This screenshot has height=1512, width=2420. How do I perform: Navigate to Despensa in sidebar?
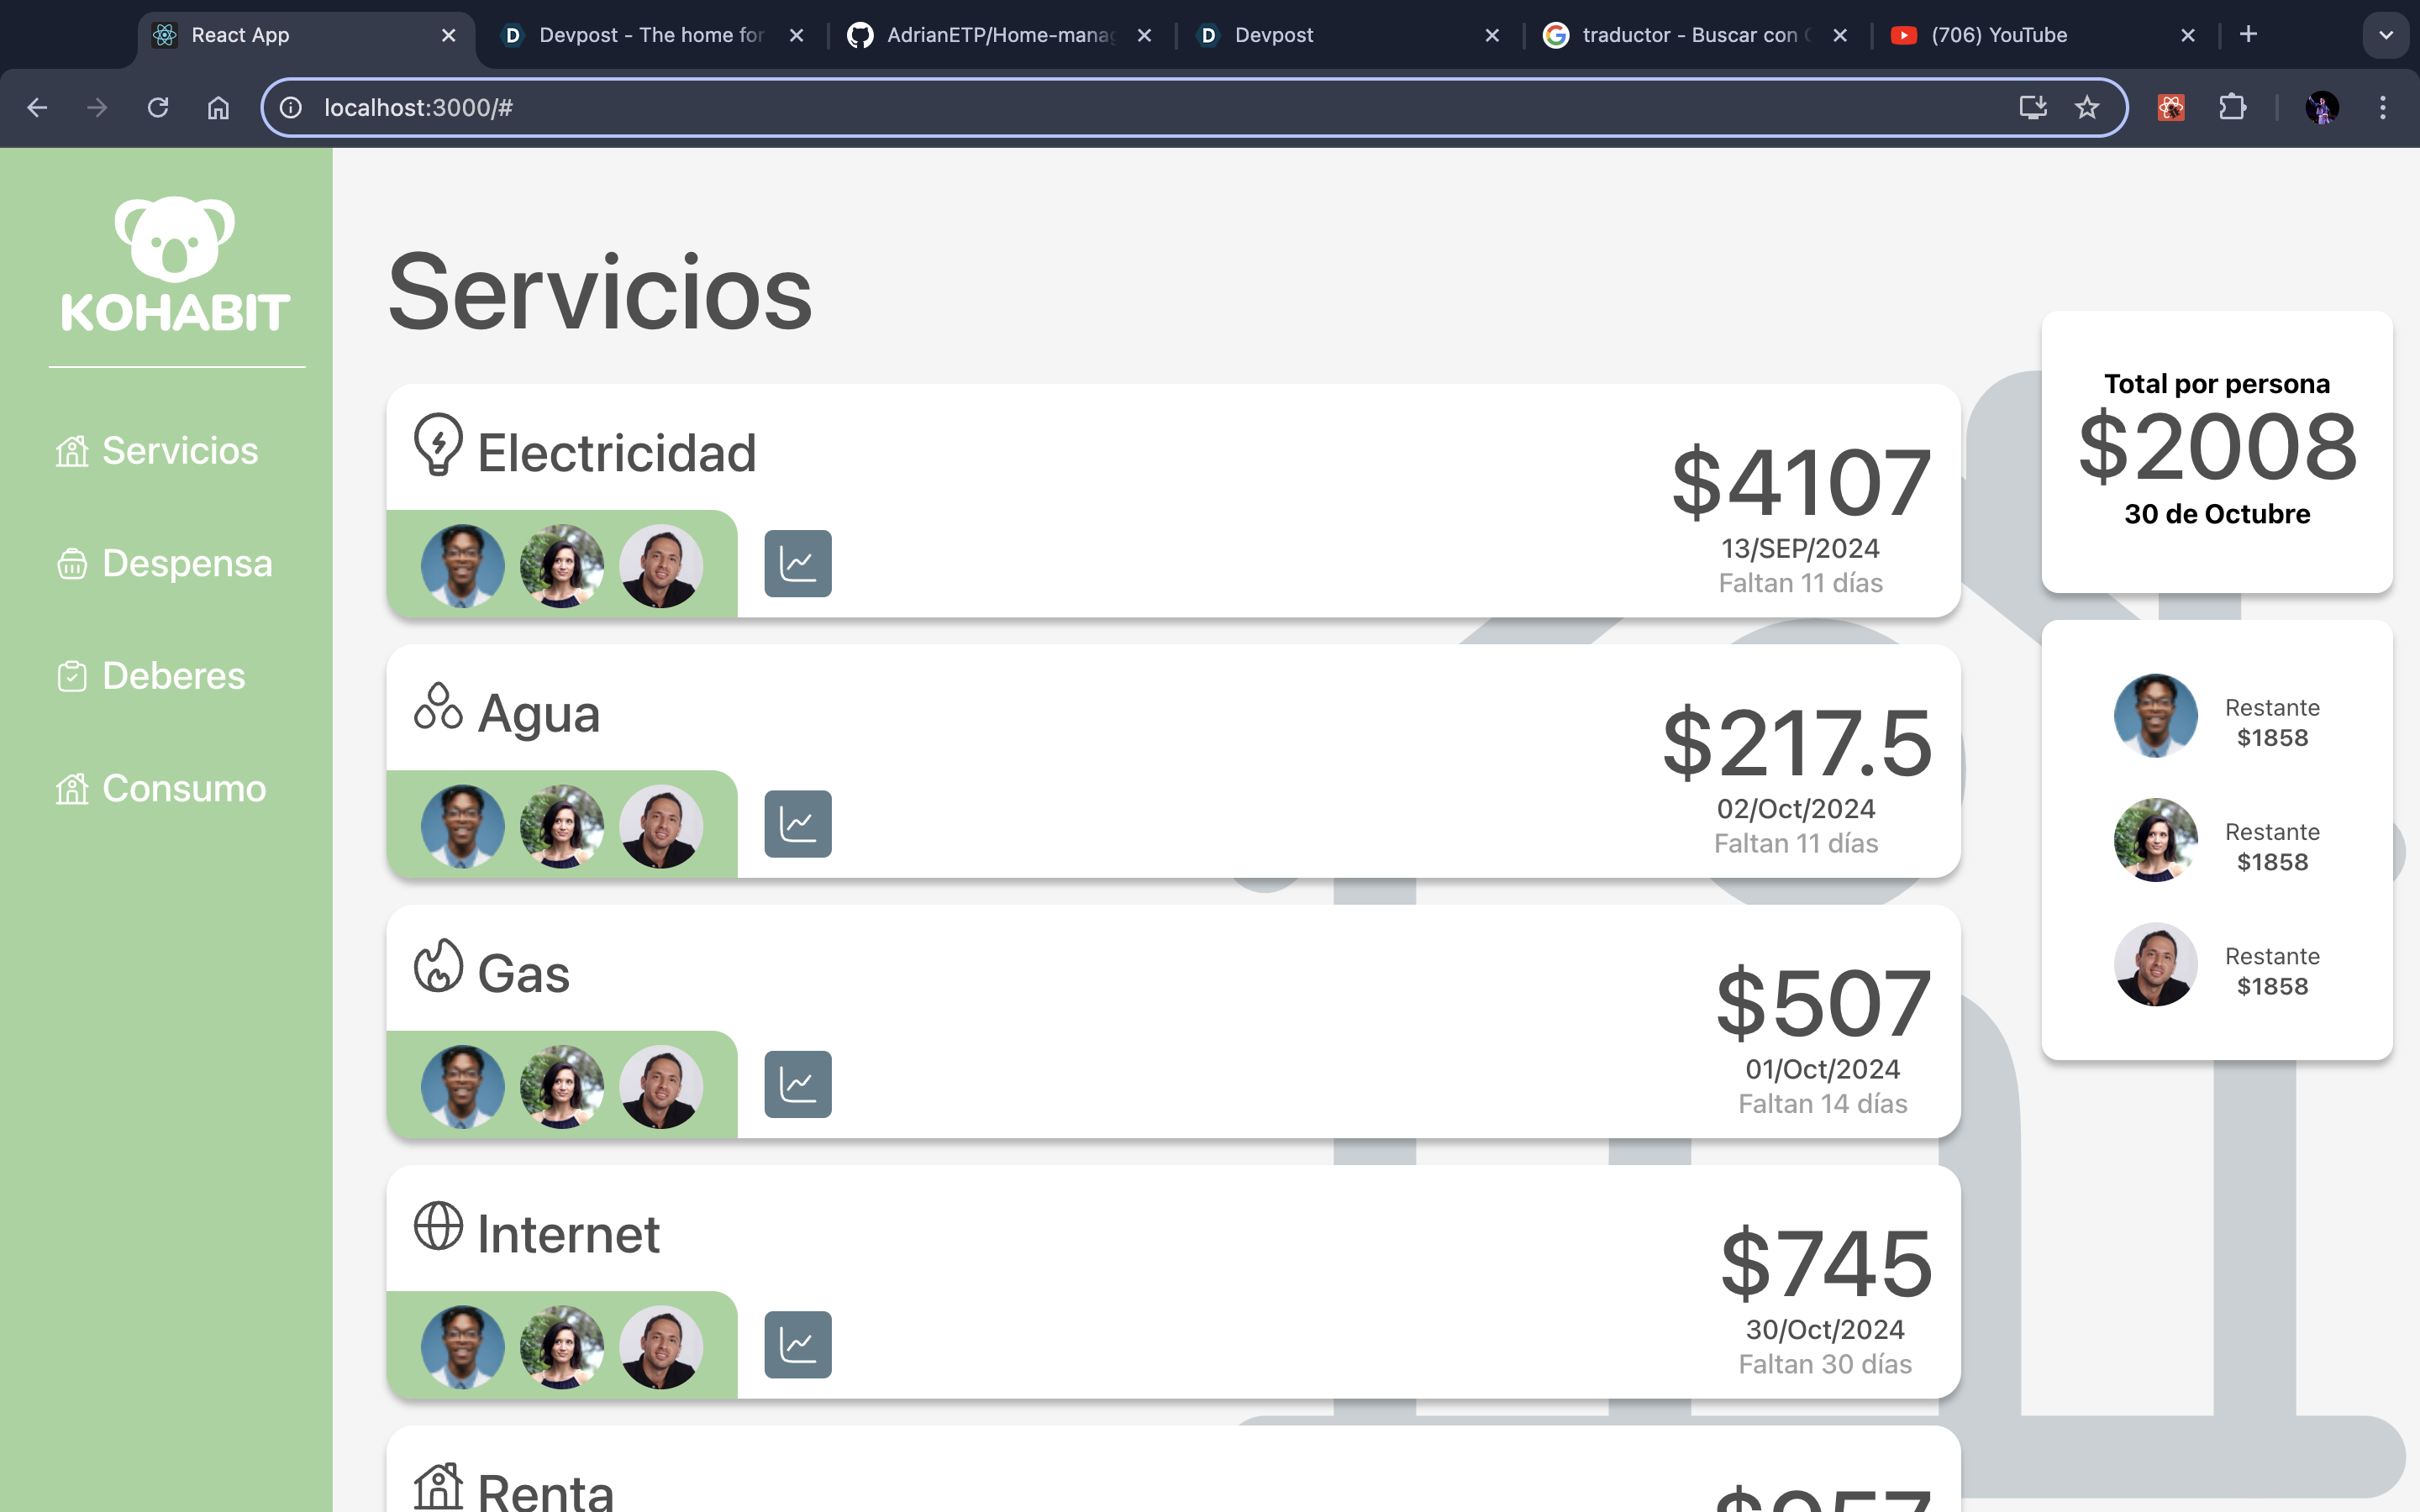pyautogui.click(x=186, y=563)
